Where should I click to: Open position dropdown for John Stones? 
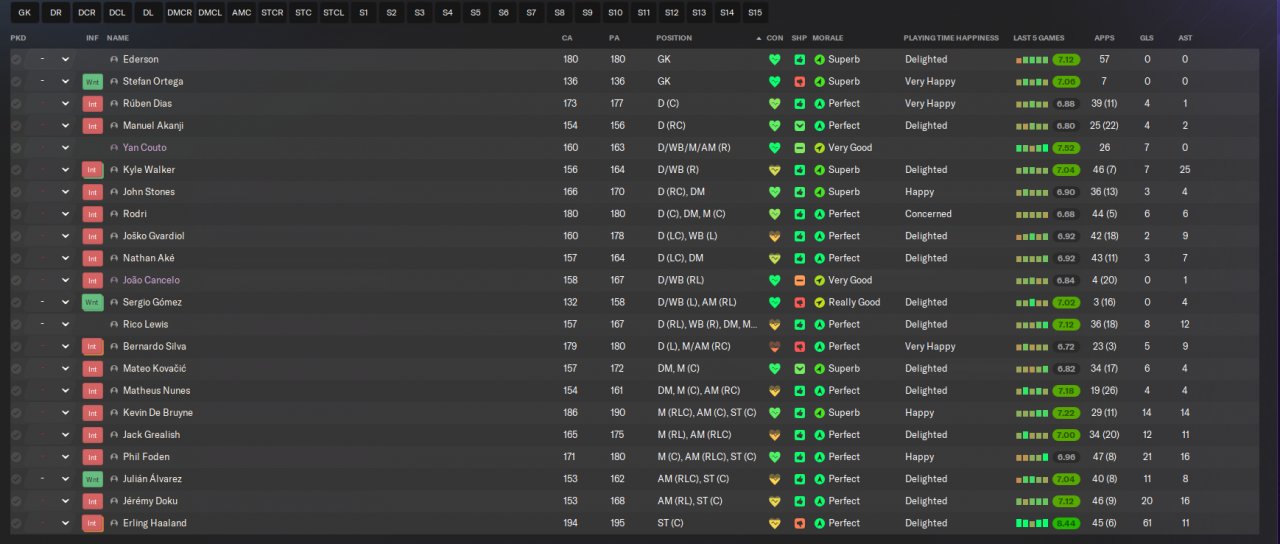coord(66,192)
